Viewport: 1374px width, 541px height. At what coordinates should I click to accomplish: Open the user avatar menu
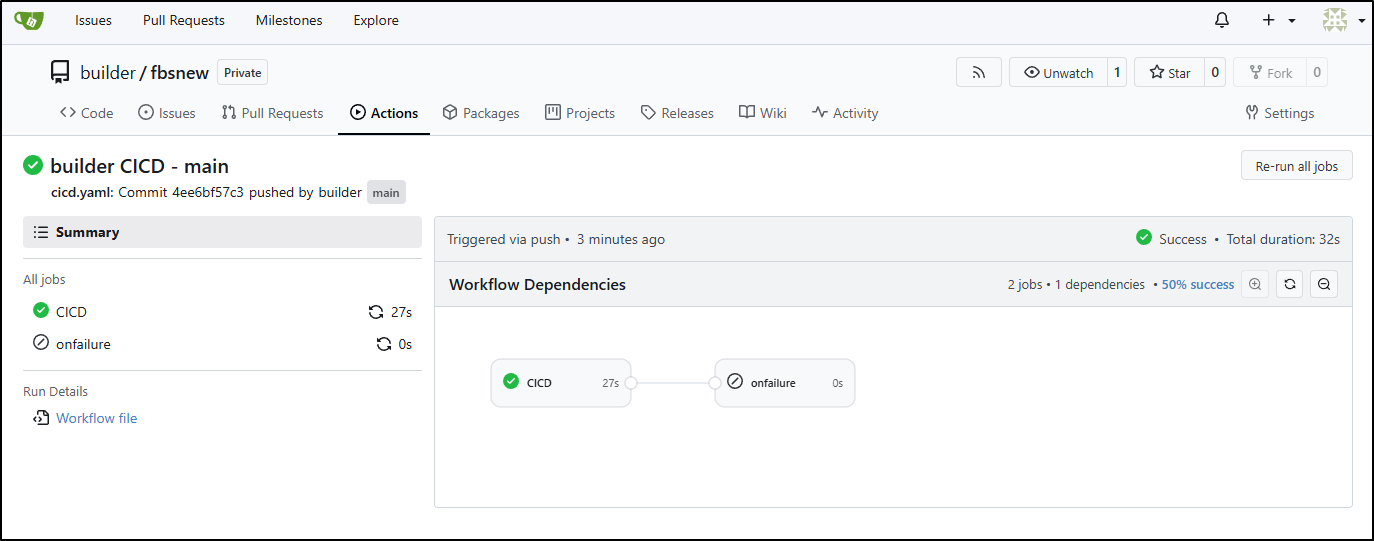coord(1343,20)
